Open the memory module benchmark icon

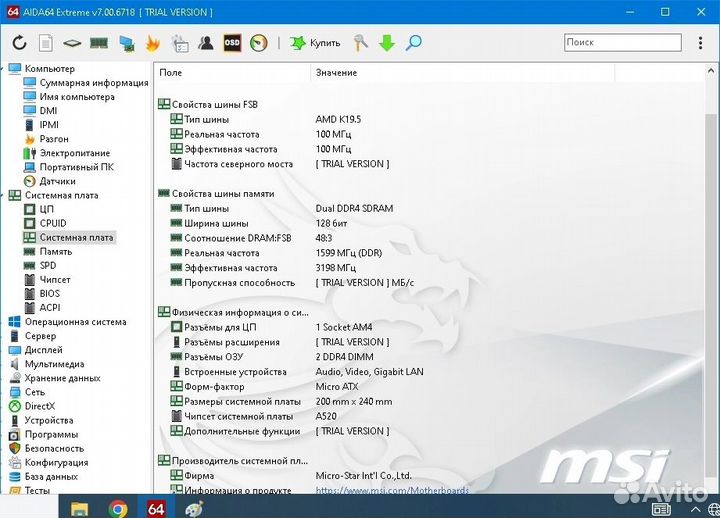pyautogui.click(x=99, y=43)
